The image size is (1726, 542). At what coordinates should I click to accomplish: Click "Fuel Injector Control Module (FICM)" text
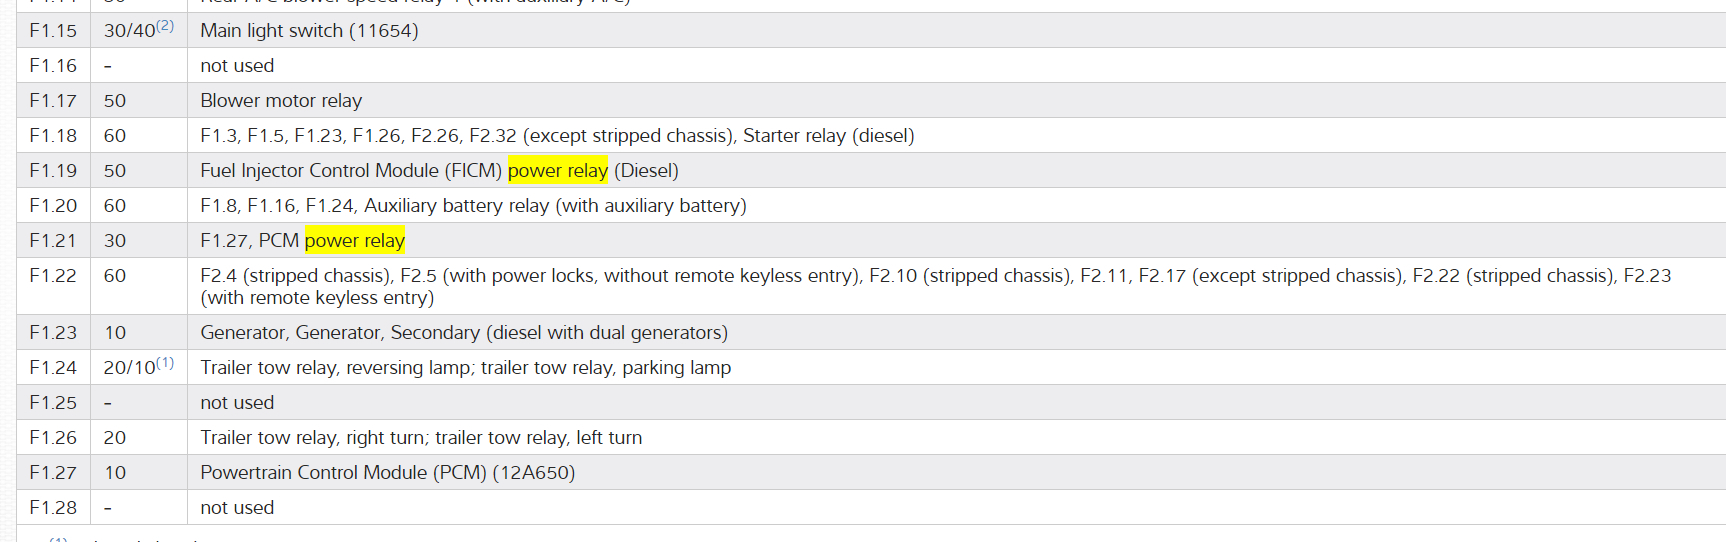(x=351, y=171)
